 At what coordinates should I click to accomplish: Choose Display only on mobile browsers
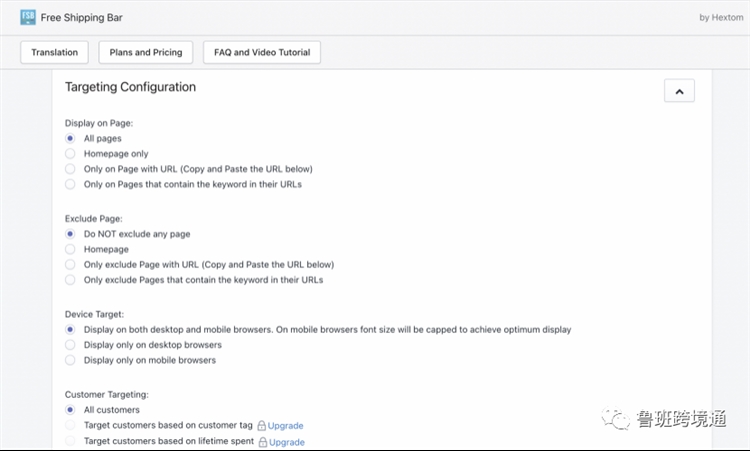pyautogui.click(x=70, y=360)
